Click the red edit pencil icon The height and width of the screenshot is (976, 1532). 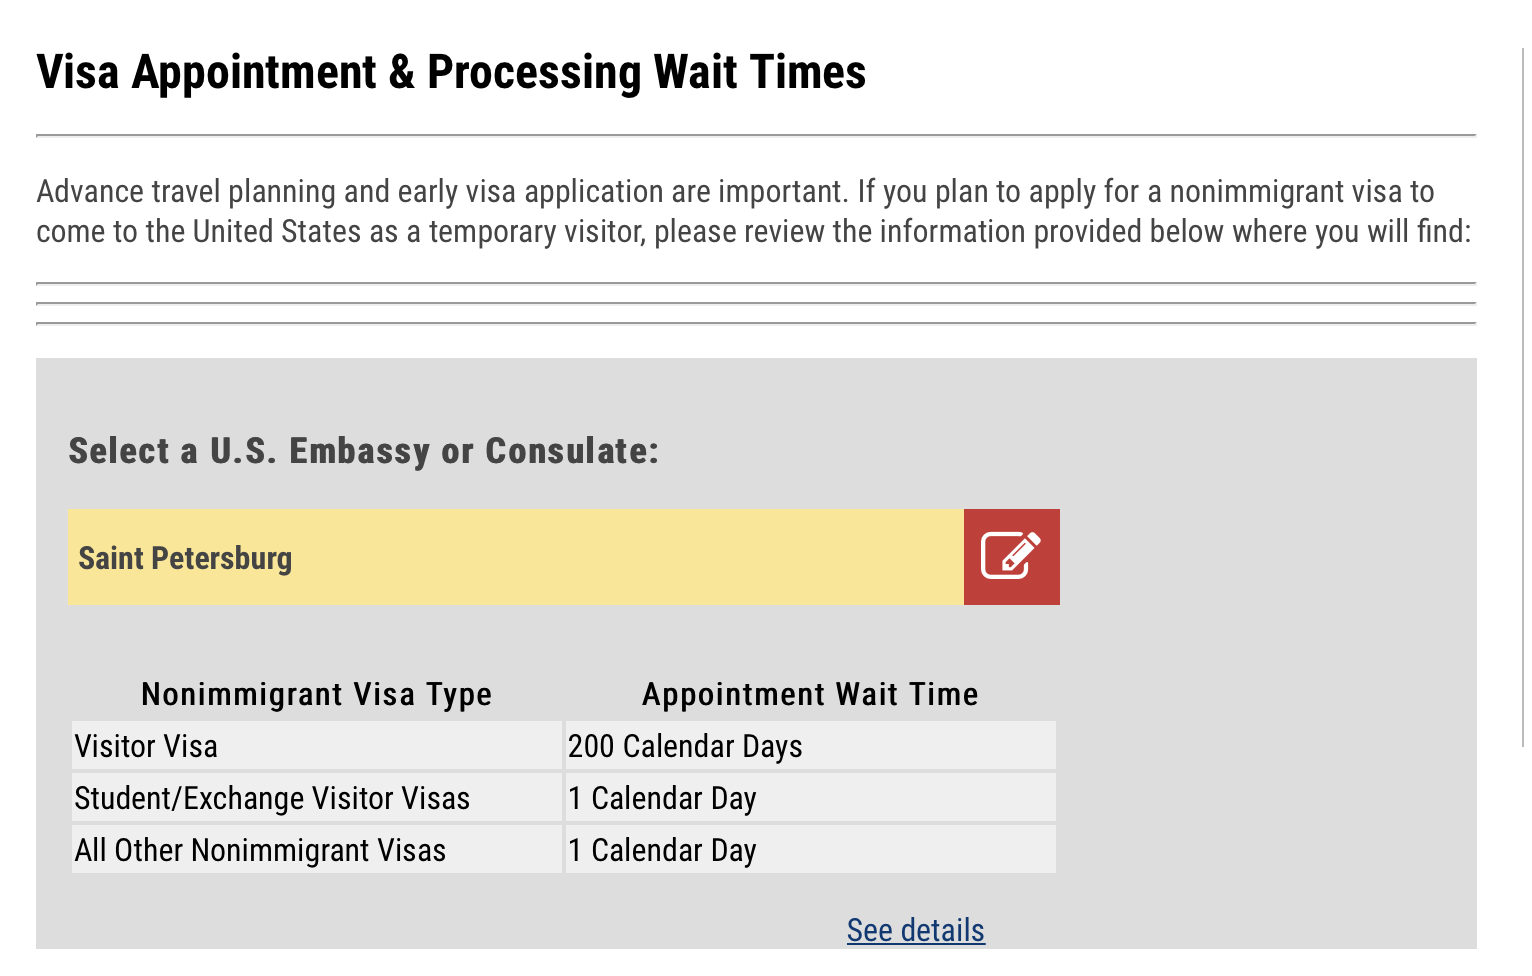tap(1011, 557)
